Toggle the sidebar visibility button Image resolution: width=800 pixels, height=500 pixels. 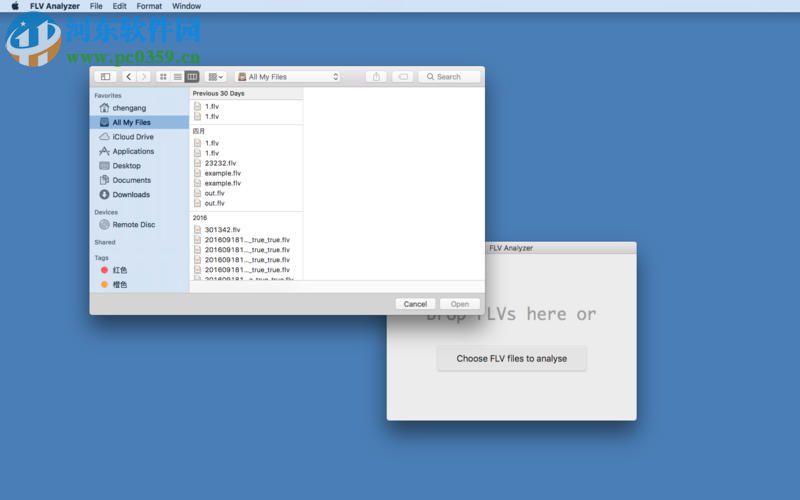click(106, 77)
